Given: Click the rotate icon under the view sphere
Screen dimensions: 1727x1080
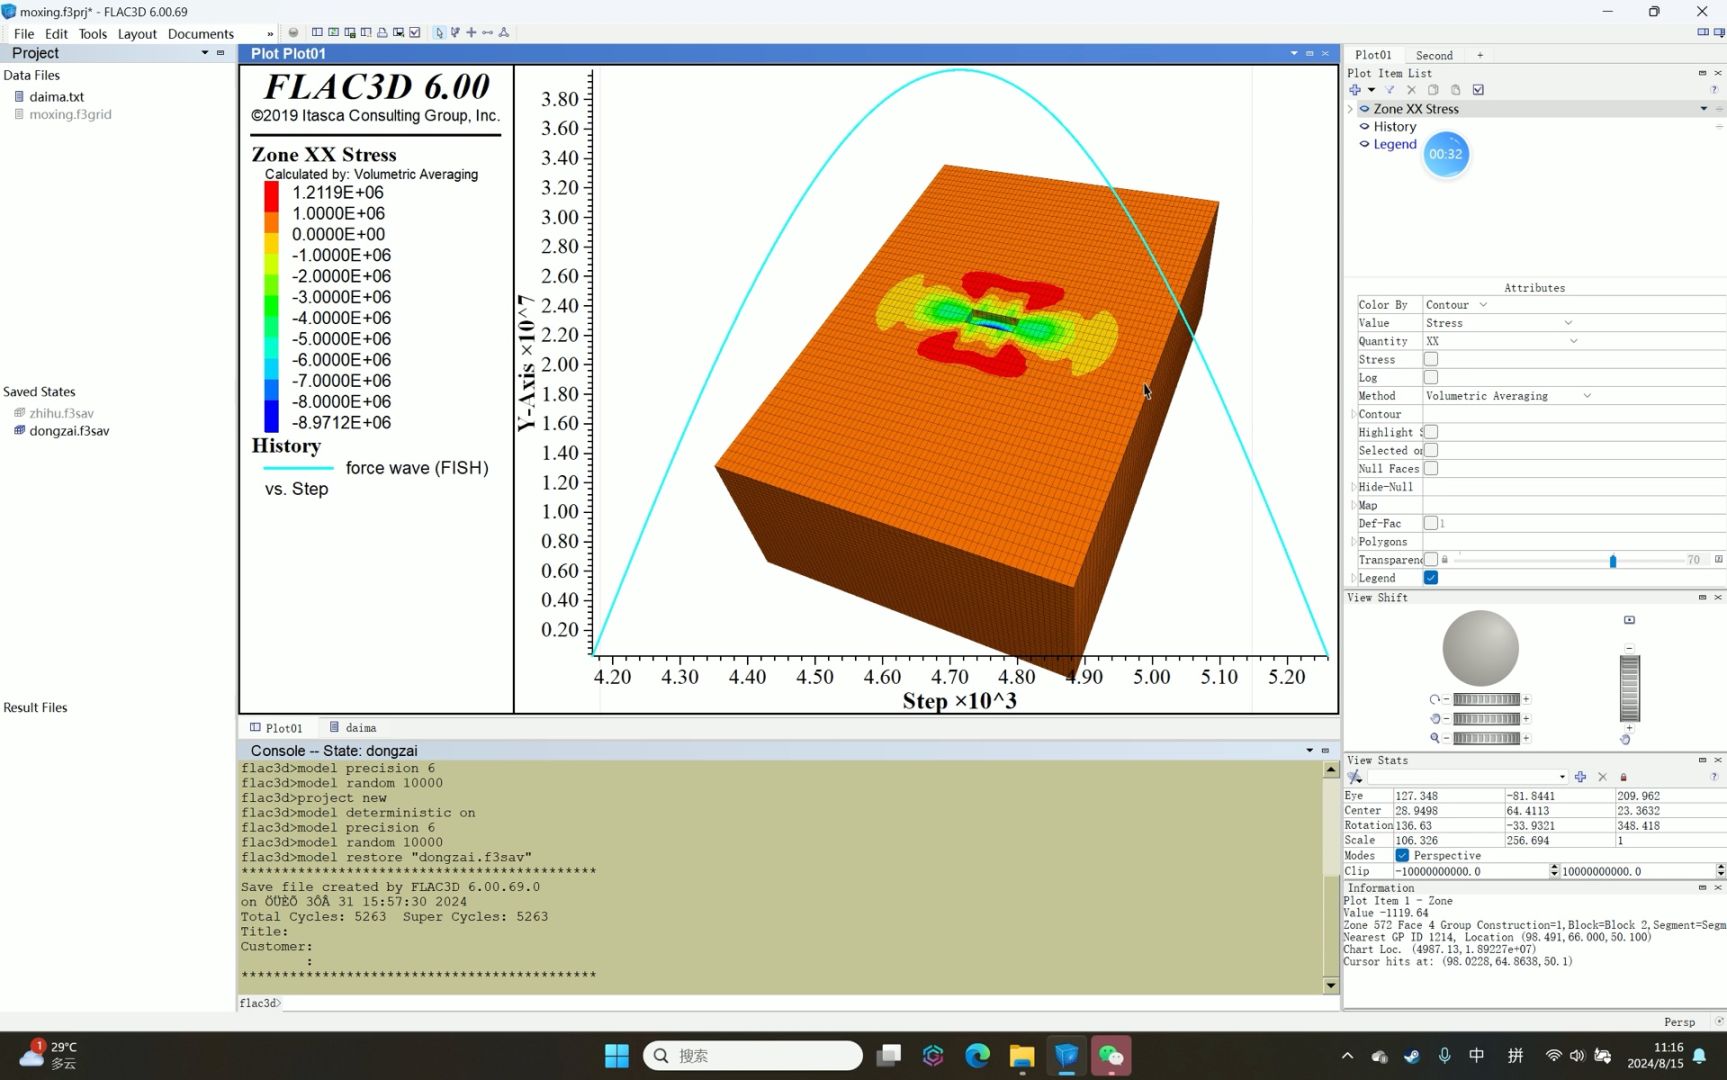Looking at the screenshot, I should tap(1435, 699).
